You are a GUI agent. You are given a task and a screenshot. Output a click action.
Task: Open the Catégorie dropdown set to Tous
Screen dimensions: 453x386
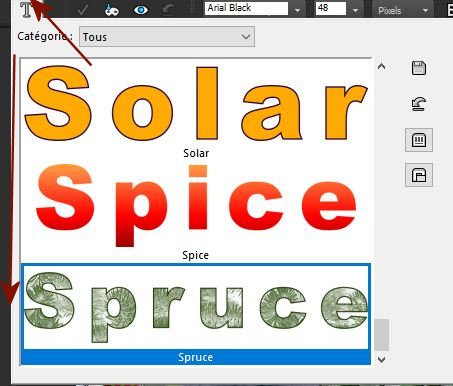167,37
